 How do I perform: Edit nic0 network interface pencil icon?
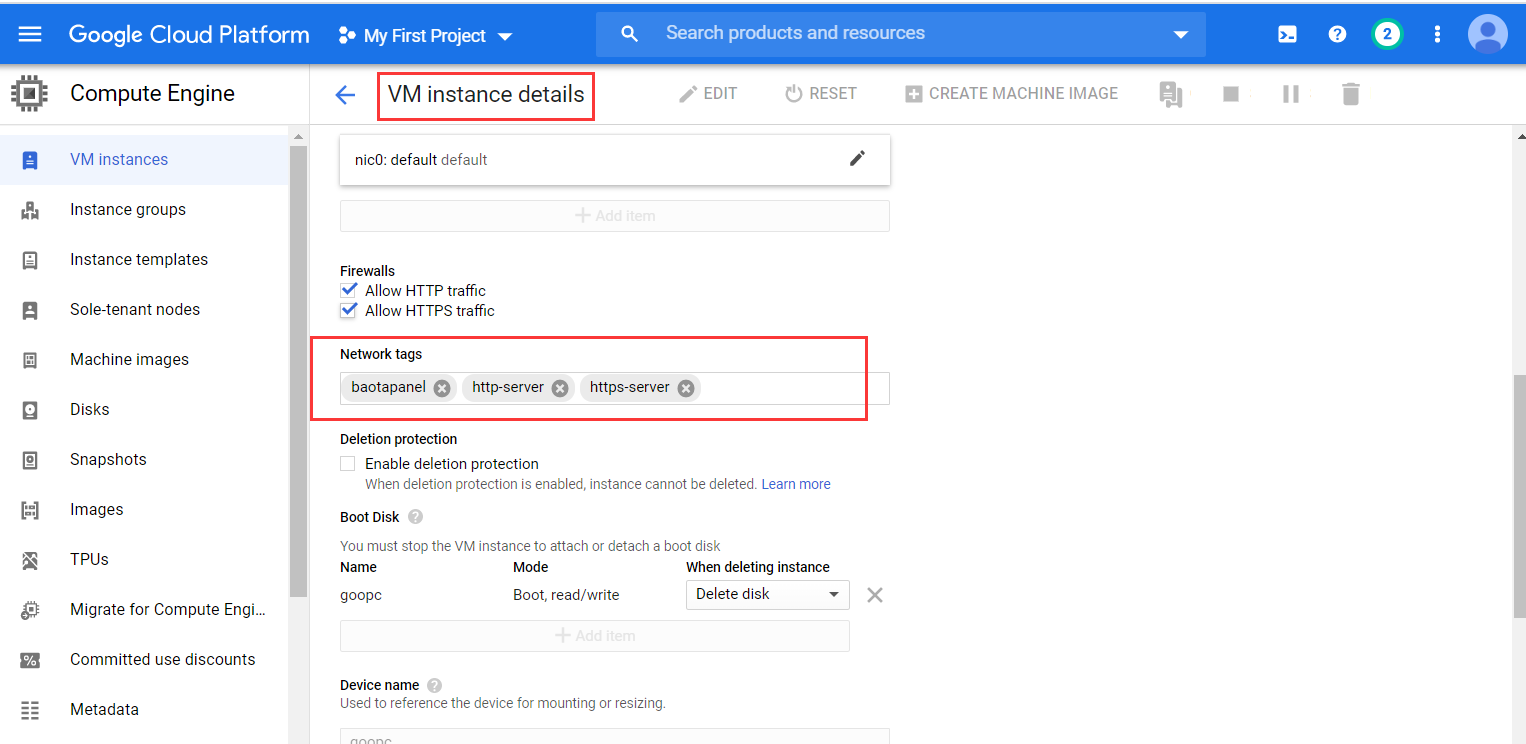tap(857, 159)
